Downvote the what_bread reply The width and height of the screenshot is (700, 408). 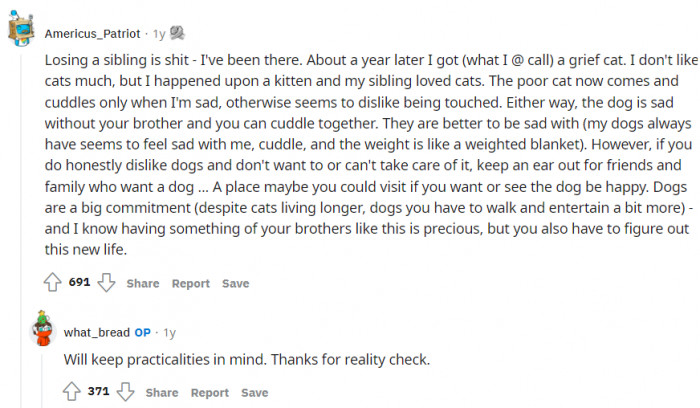tap(124, 391)
